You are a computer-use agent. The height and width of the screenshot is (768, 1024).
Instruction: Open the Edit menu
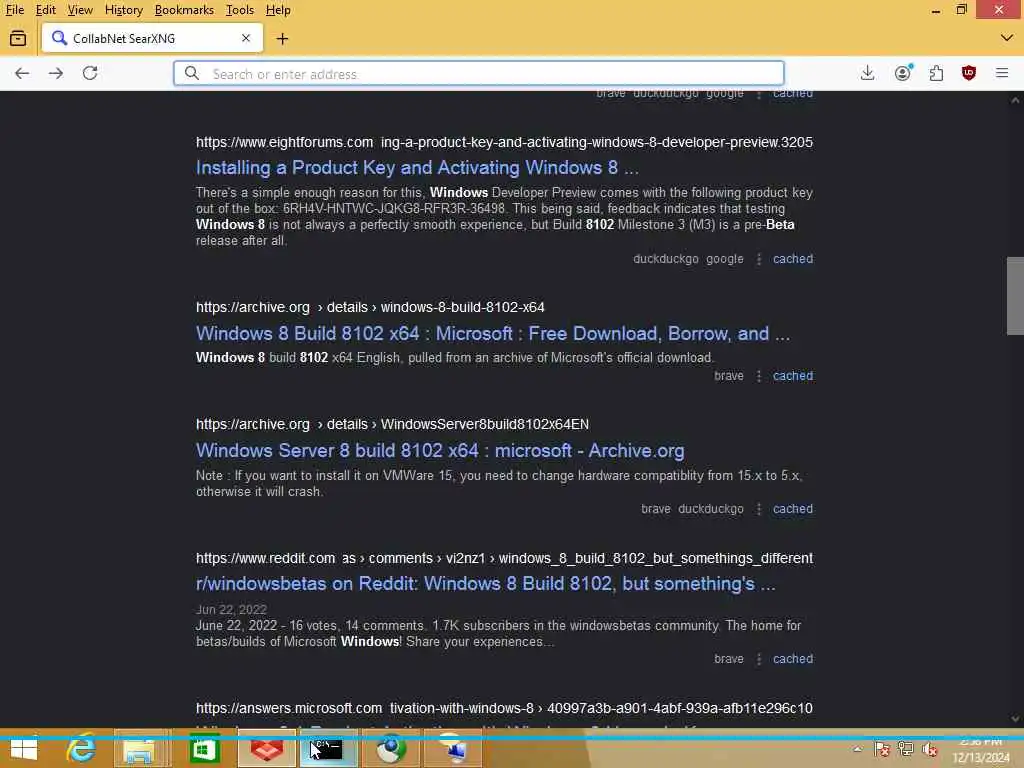(45, 10)
